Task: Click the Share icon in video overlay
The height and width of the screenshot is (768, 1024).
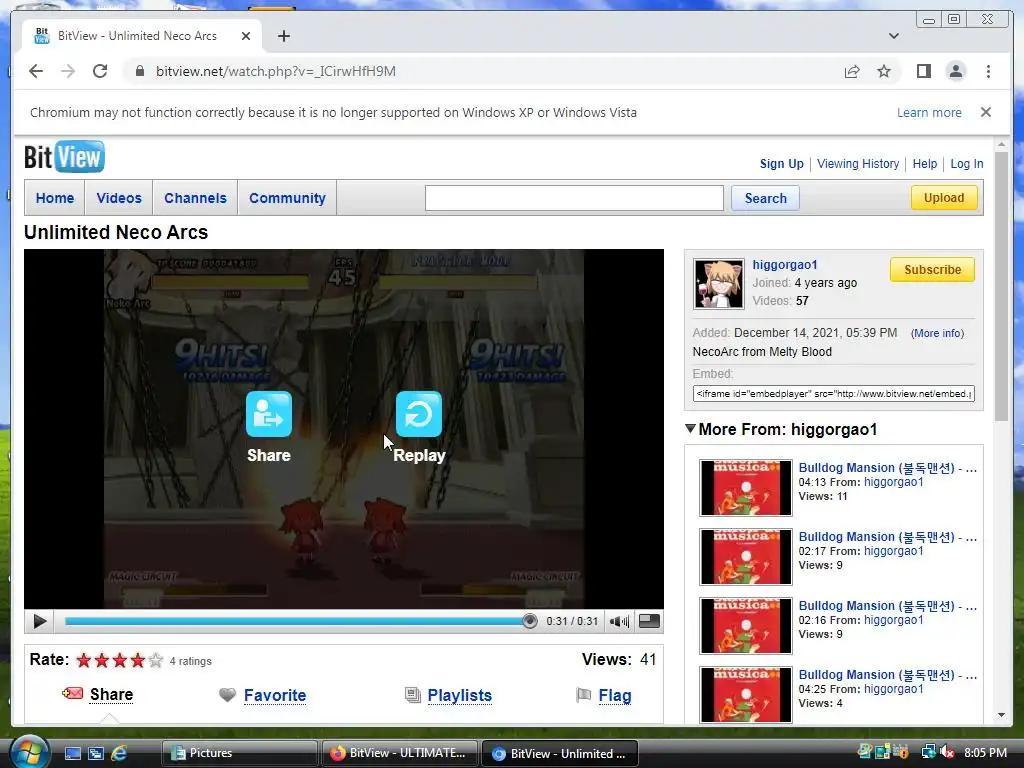Action: coord(268,414)
